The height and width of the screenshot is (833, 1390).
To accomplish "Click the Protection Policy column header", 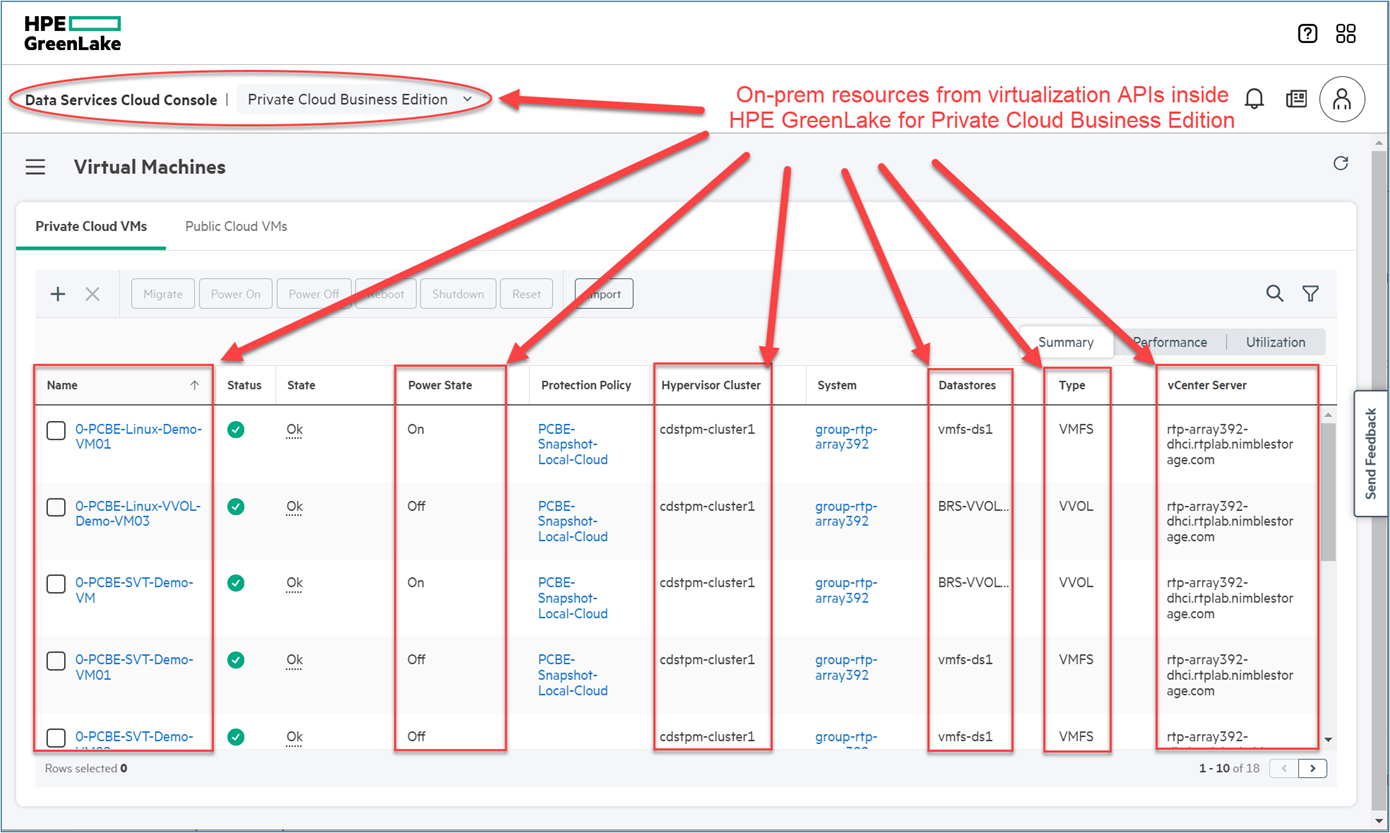I will [x=586, y=385].
